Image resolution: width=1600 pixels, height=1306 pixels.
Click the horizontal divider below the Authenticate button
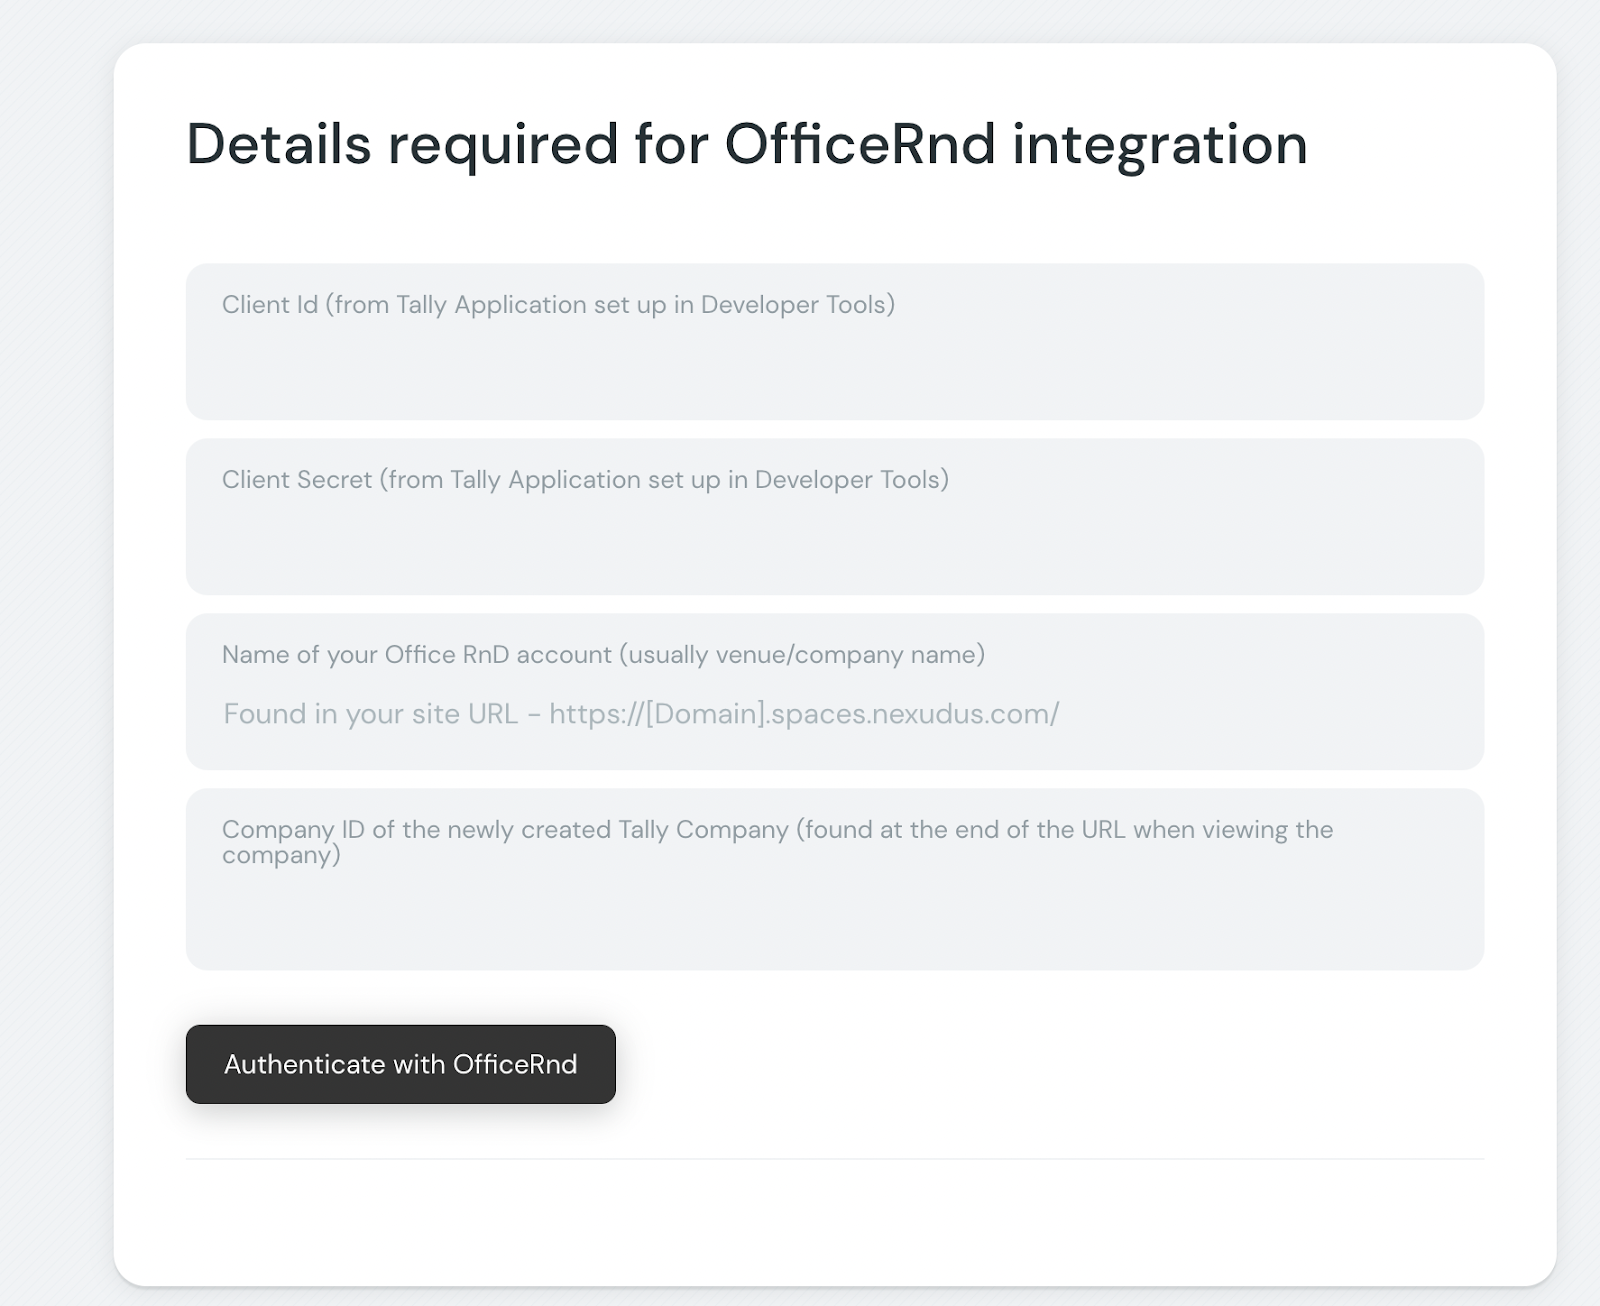pyautogui.click(x=834, y=1160)
